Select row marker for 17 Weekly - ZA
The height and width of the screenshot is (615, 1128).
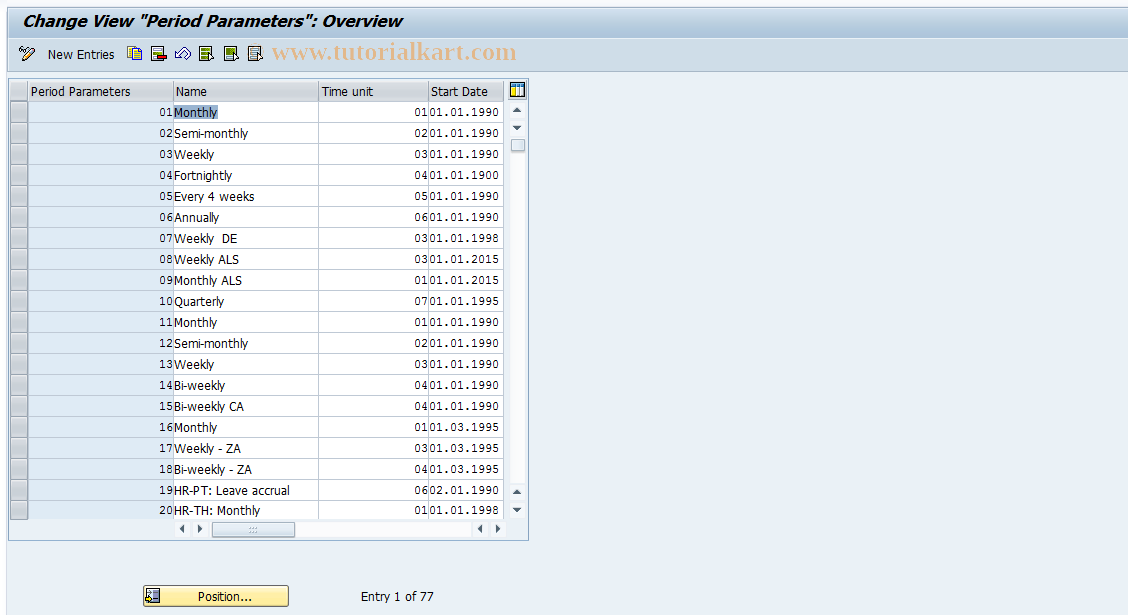[19, 448]
